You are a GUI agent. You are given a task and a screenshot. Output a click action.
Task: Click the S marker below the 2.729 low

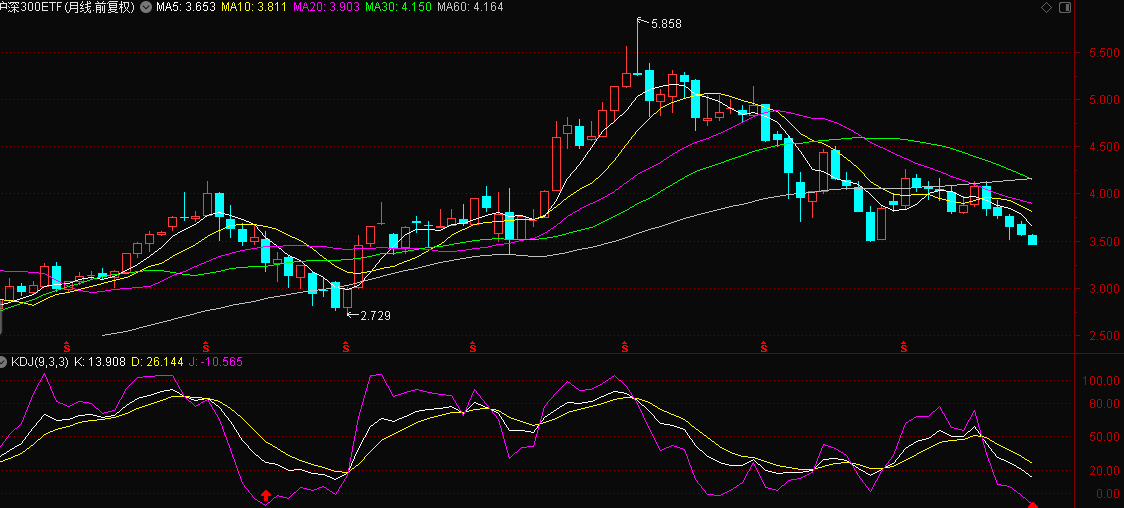click(346, 346)
